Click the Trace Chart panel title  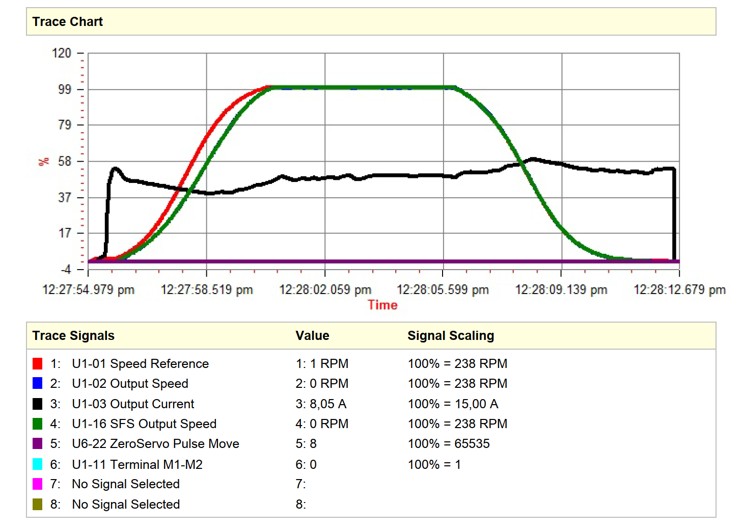pos(67,21)
